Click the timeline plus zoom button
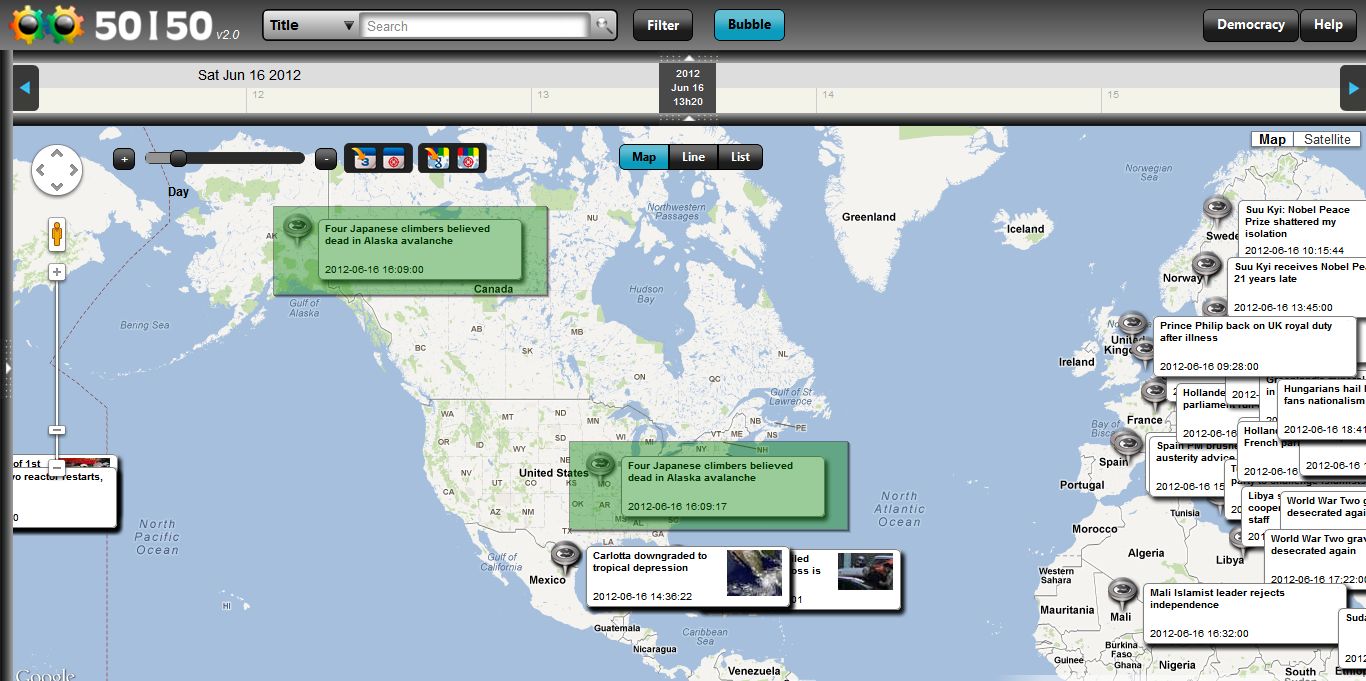The image size is (1366, 681). click(124, 158)
